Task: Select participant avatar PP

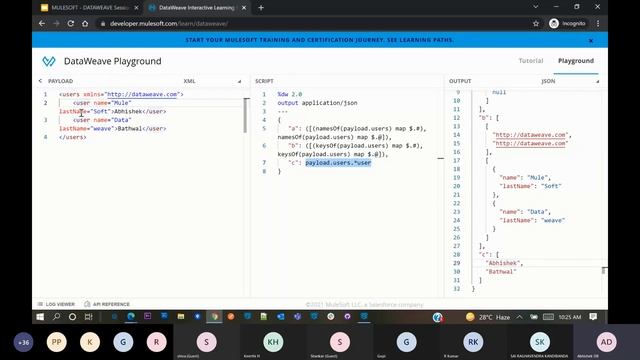Action: (56, 342)
